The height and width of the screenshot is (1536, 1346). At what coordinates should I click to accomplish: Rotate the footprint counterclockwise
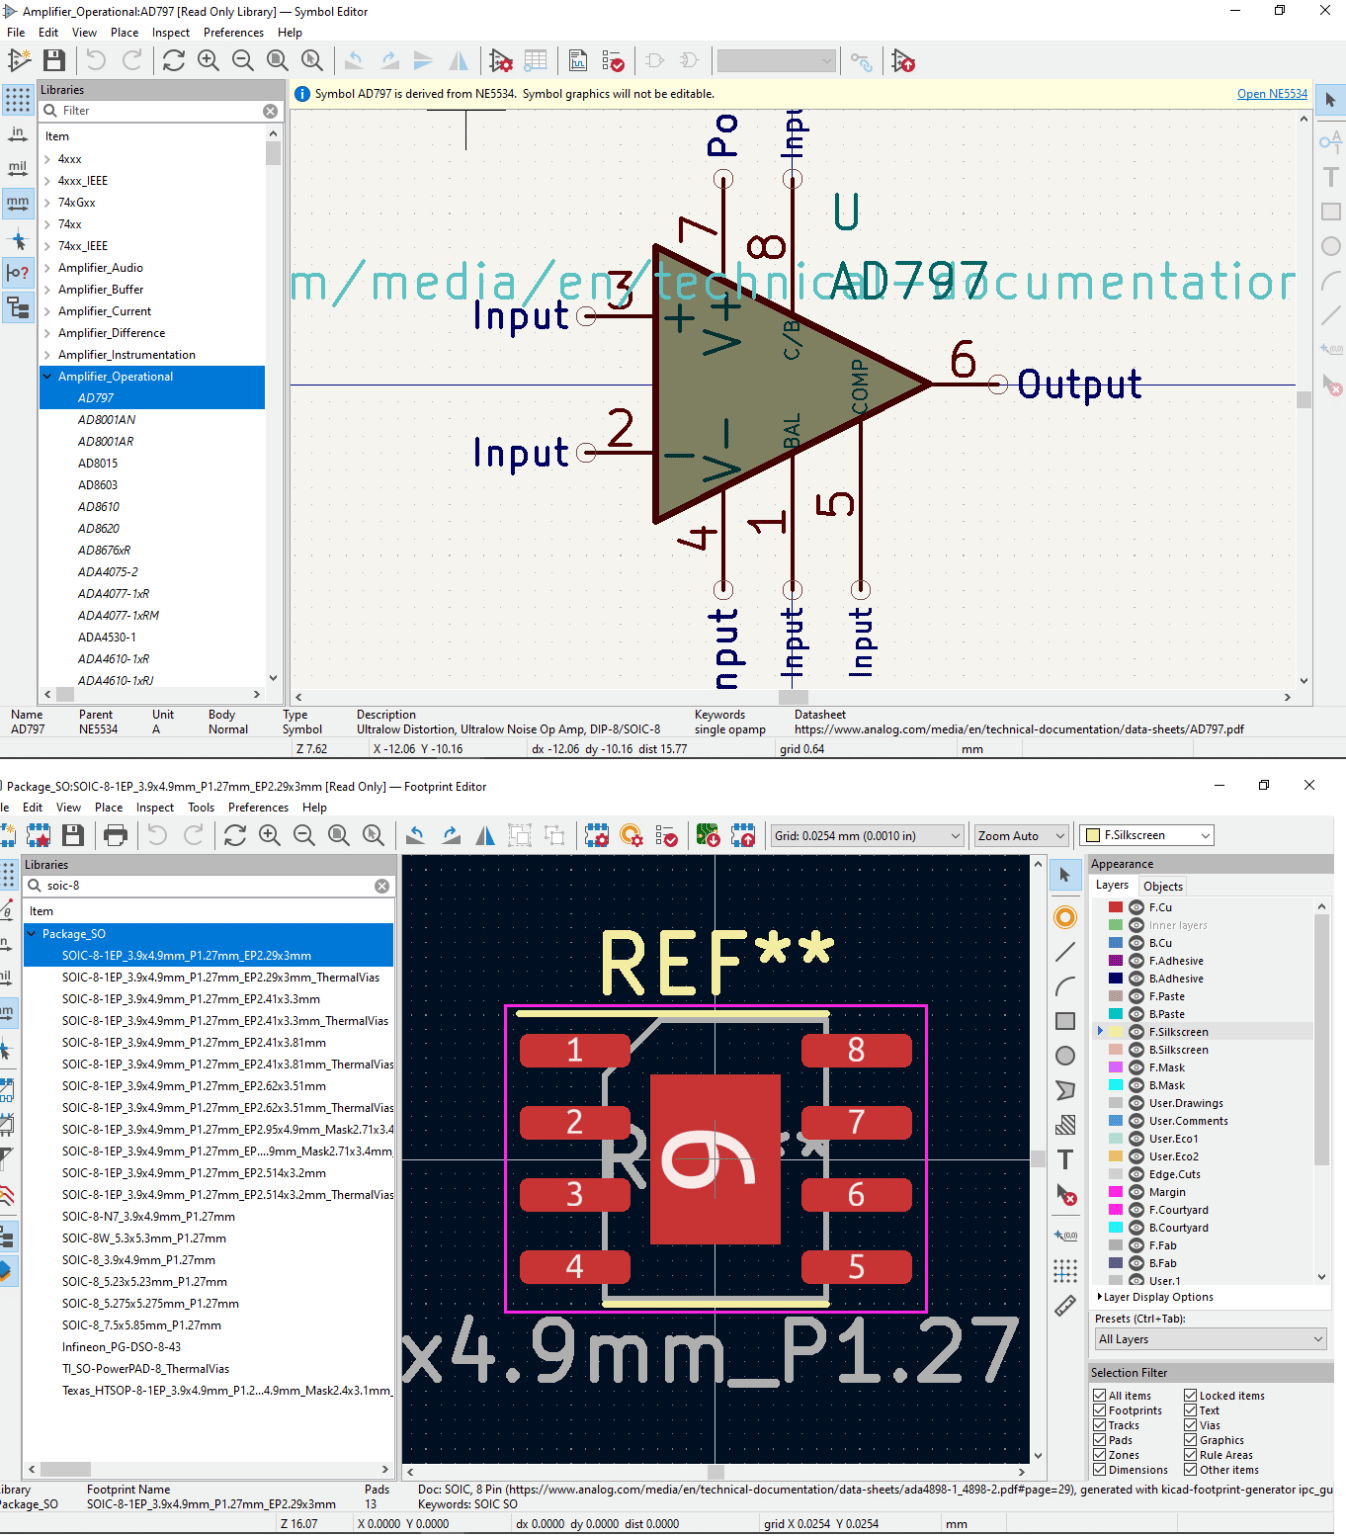(x=416, y=835)
